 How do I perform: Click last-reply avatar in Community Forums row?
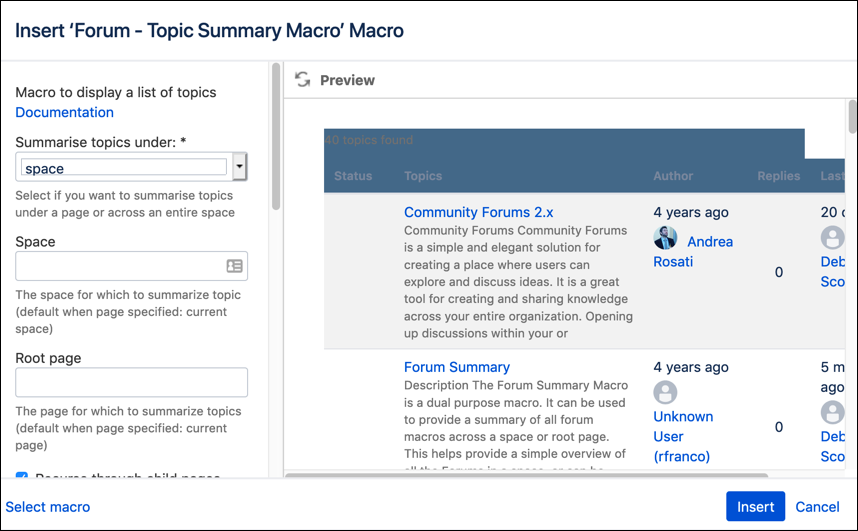tap(832, 238)
